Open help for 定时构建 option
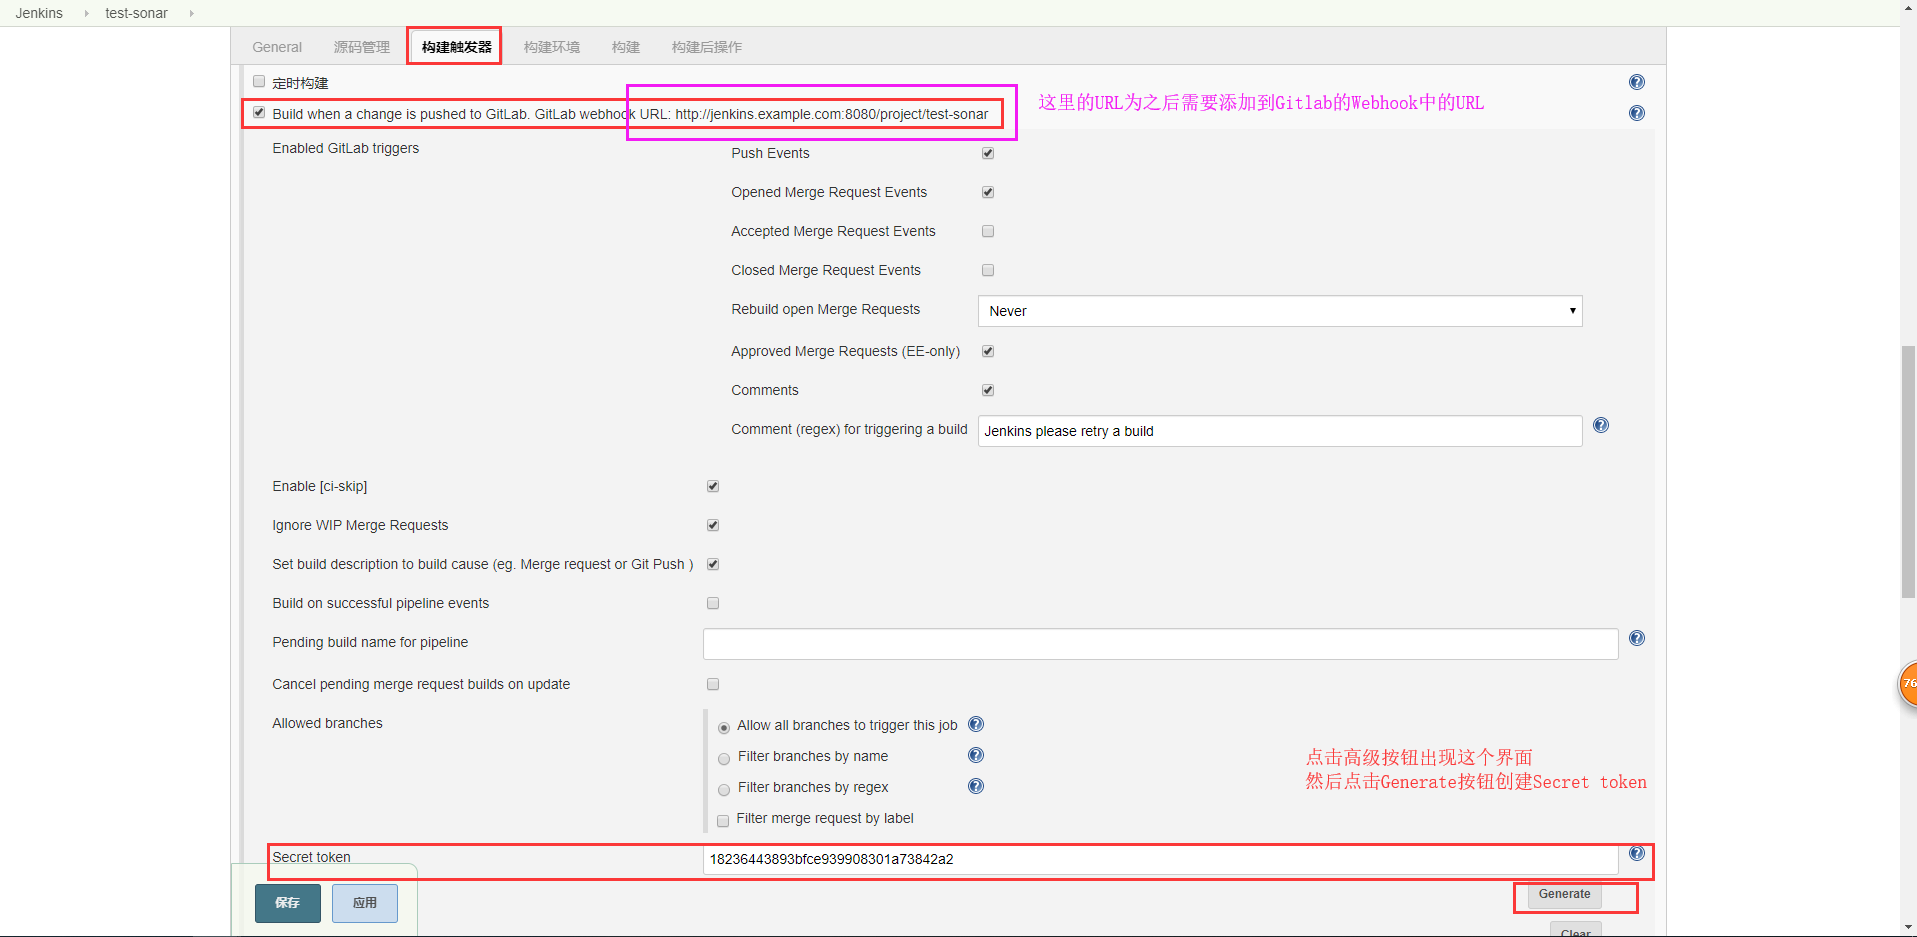 click(x=1636, y=82)
